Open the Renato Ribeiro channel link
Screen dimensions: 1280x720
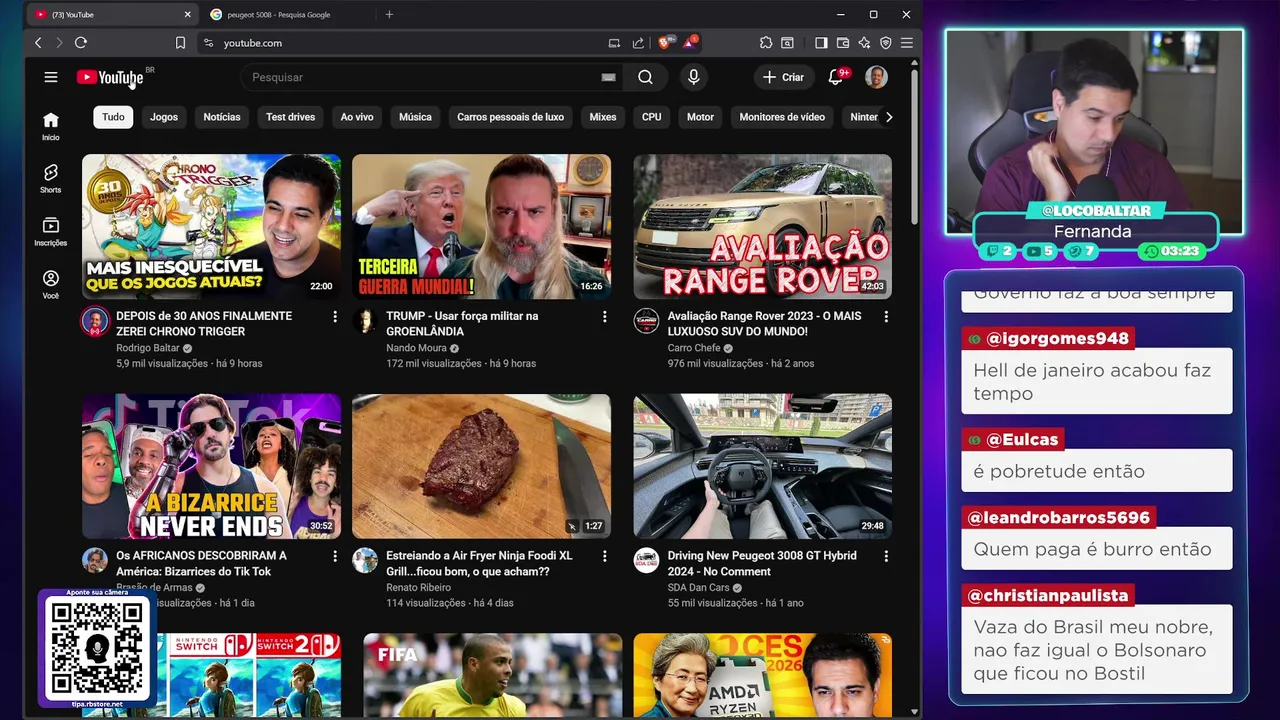click(419, 588)
